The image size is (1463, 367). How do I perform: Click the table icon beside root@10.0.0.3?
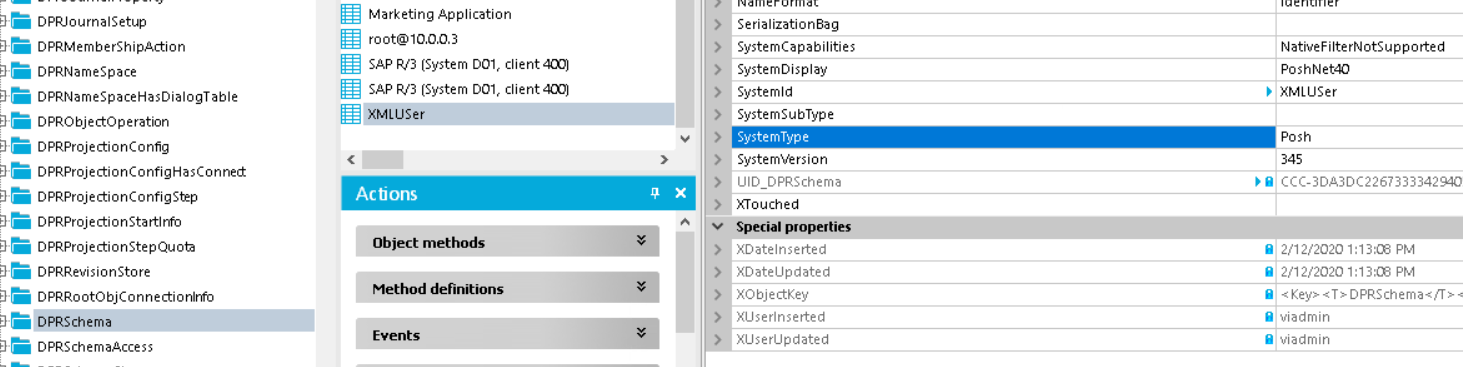(351, 39)
